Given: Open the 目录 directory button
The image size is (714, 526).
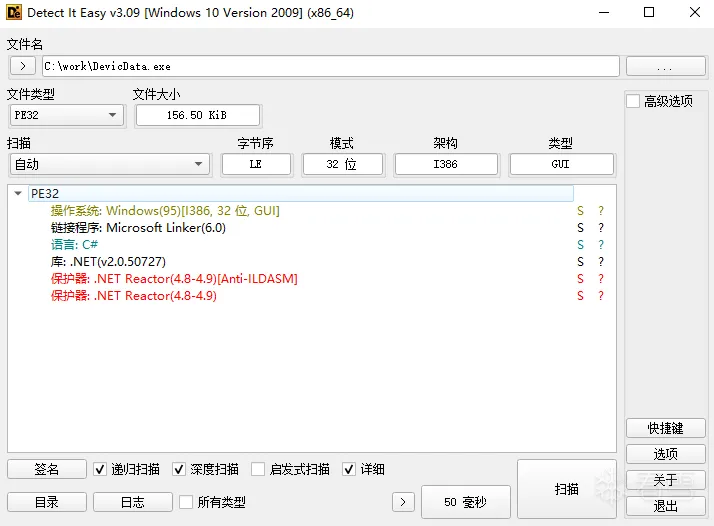Looking at the screenshot, I should click(x=47, y=502).
